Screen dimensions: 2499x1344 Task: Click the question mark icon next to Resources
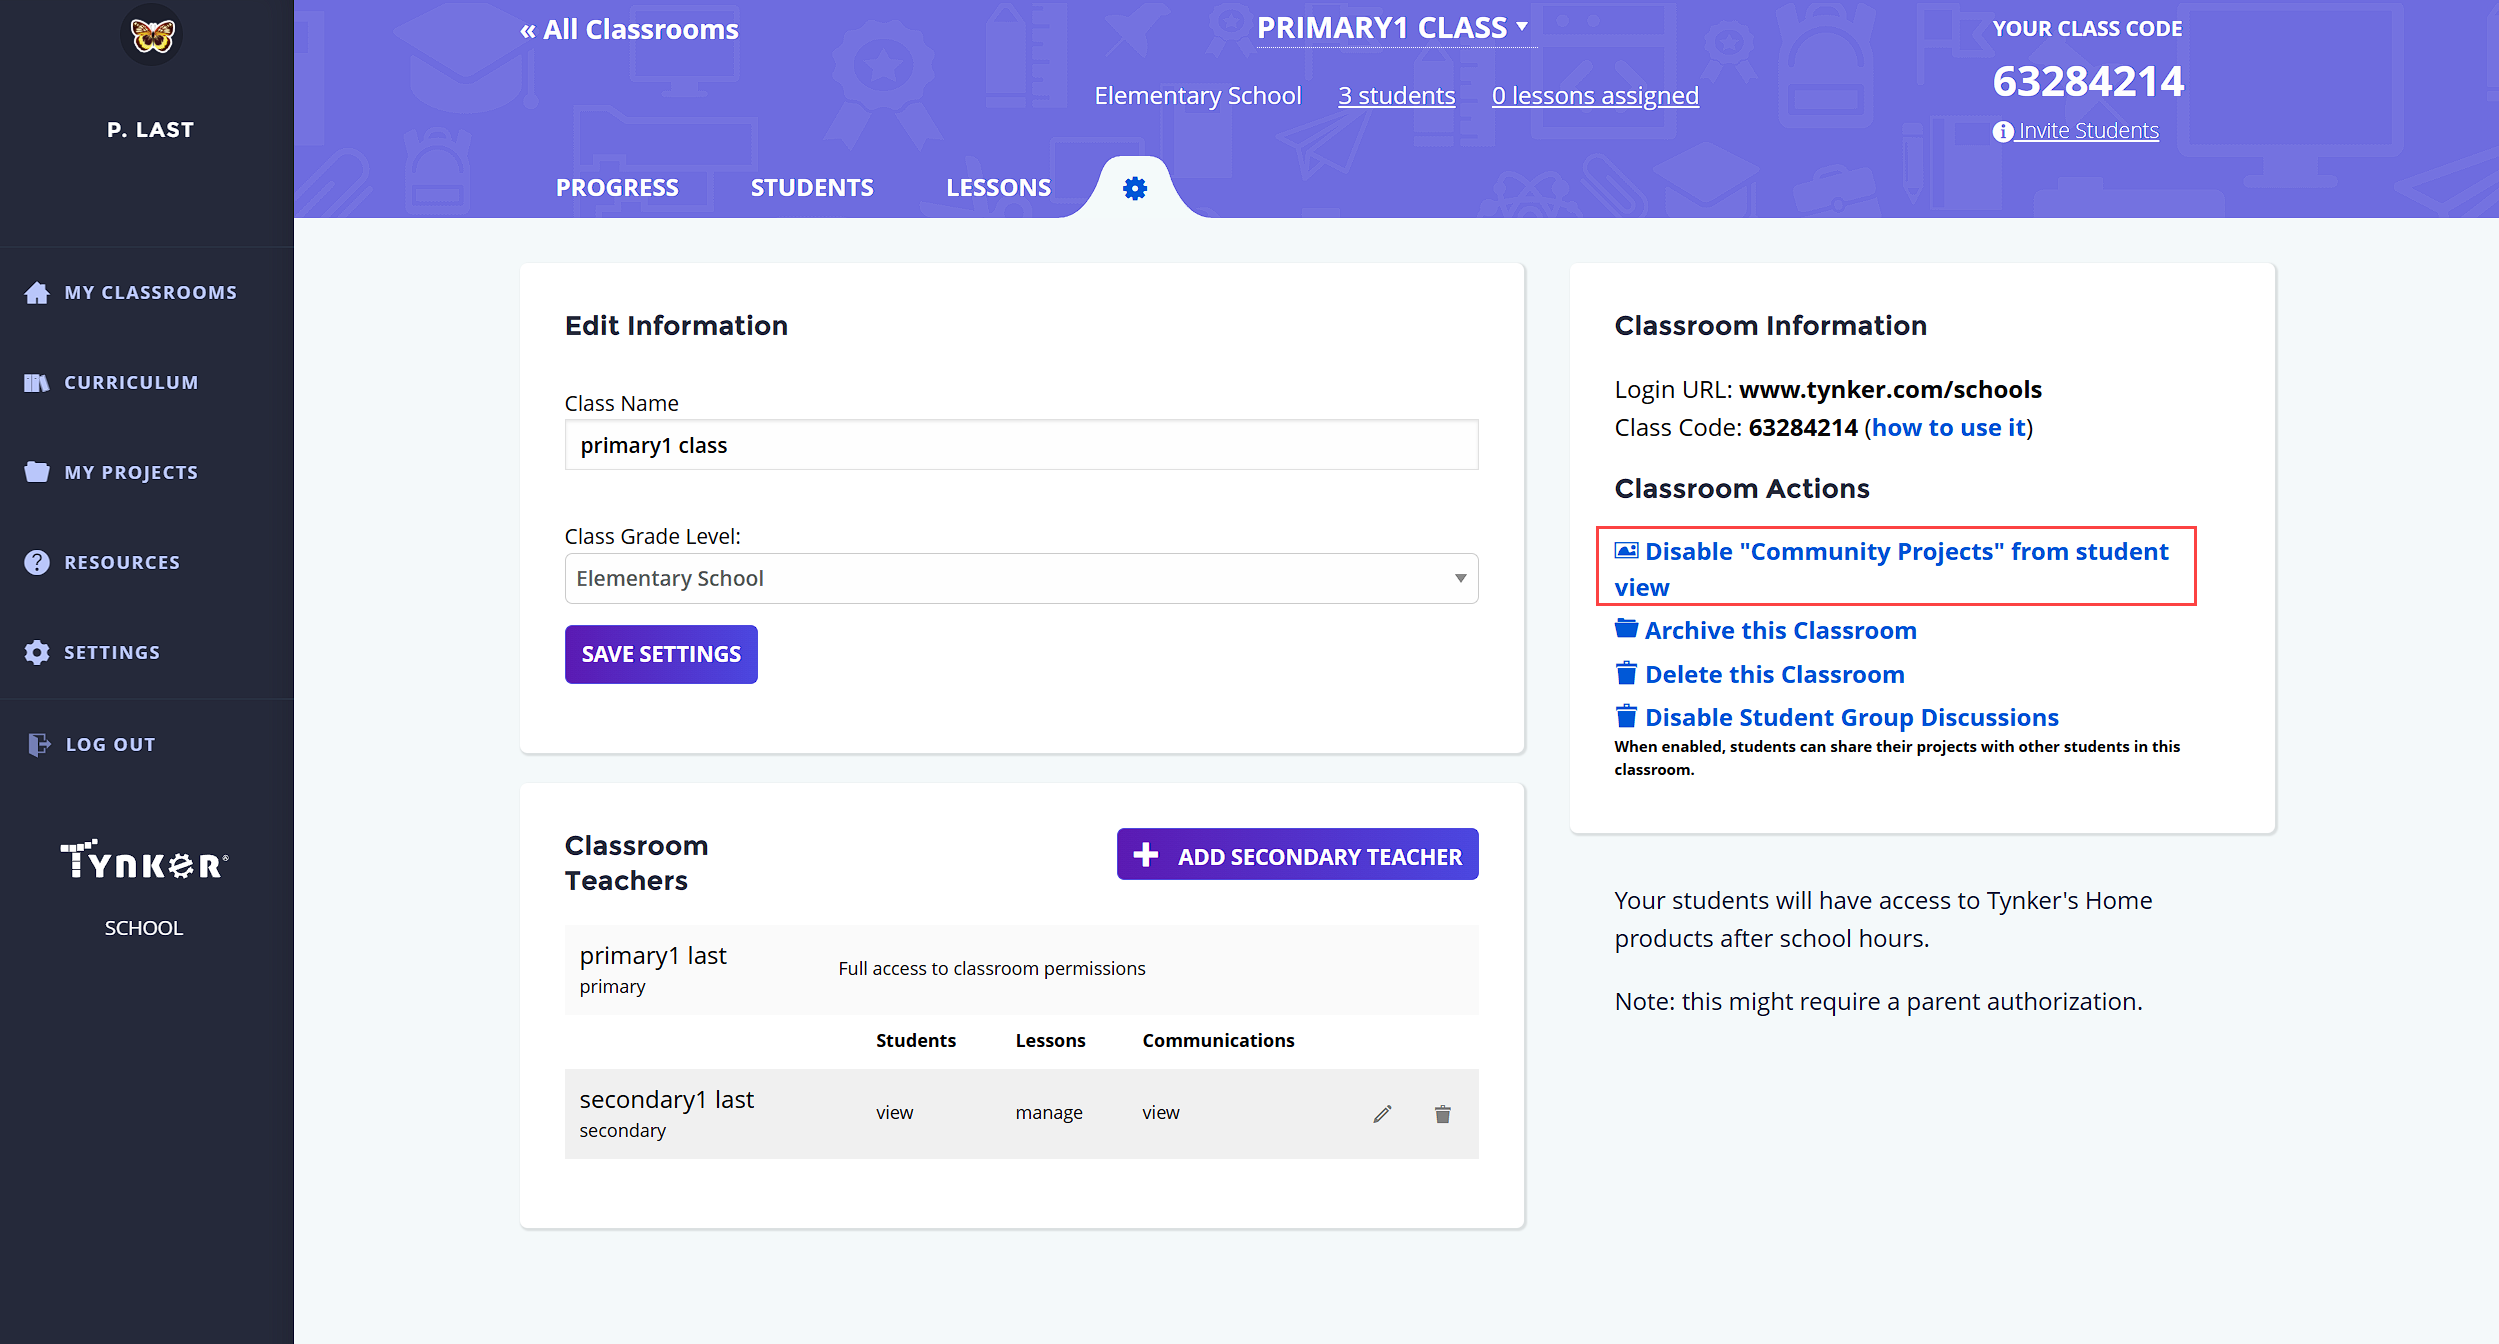pyautogui.click(x=37, y=562)
